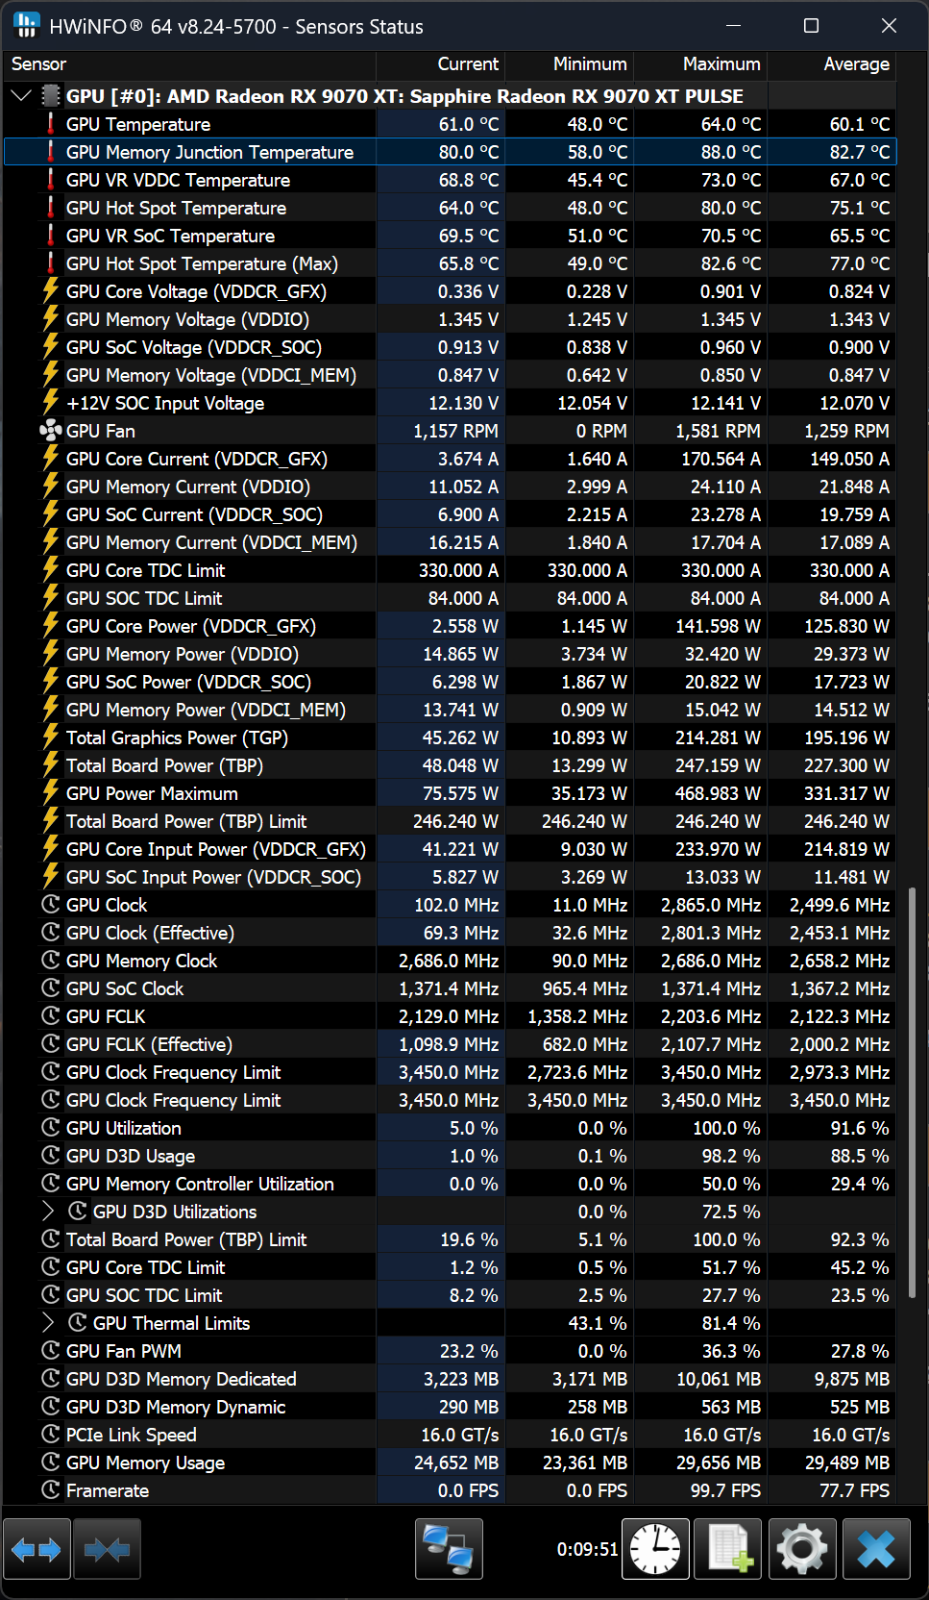Click the Average column header
The width and height of the screenshot is (929, 1600).
tap(831, 64)
